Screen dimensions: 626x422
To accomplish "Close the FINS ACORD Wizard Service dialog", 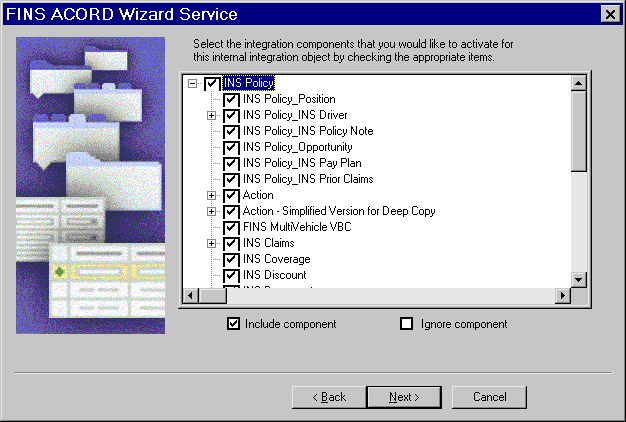I will tap(610, 14).
